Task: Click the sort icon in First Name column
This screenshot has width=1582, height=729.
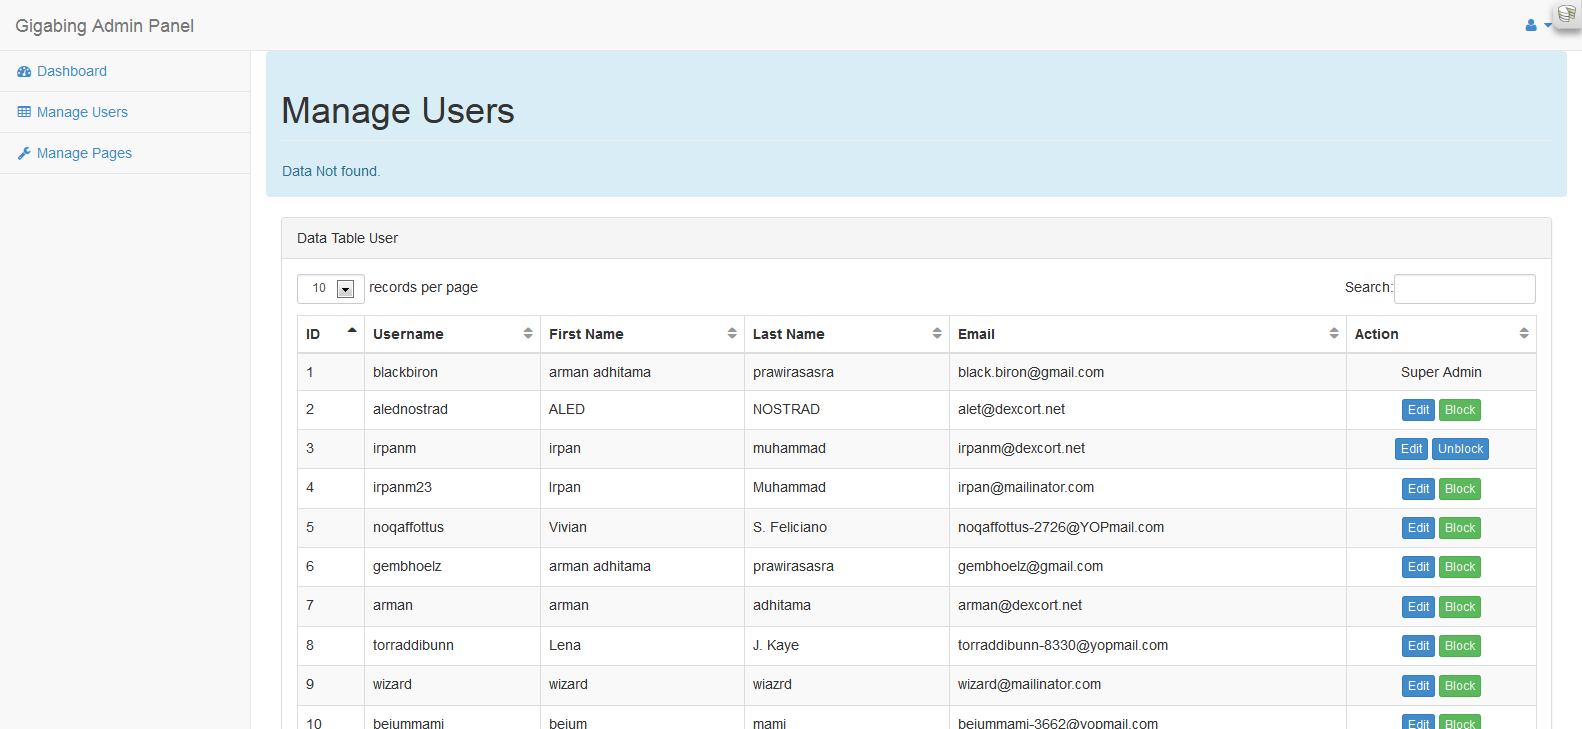Action: [732, 334]
